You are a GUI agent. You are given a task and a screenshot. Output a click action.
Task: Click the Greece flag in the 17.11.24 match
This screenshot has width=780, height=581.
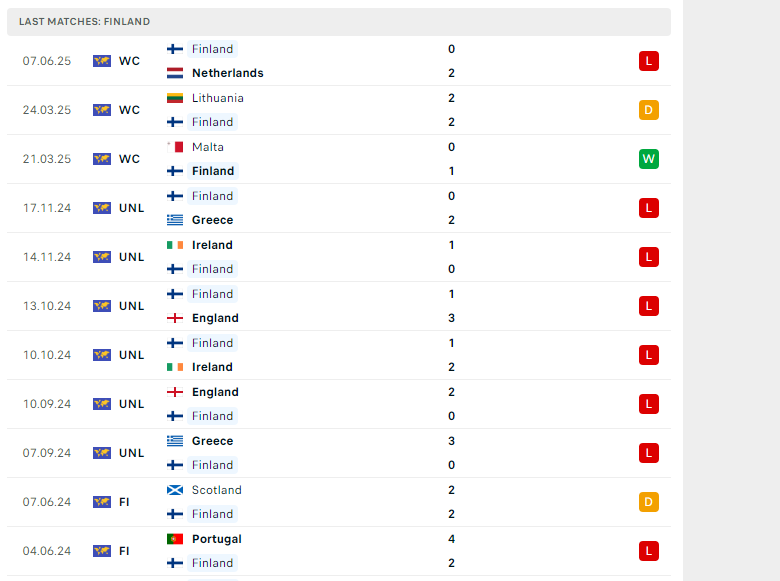pyautogui.click(x=175, y=220)
